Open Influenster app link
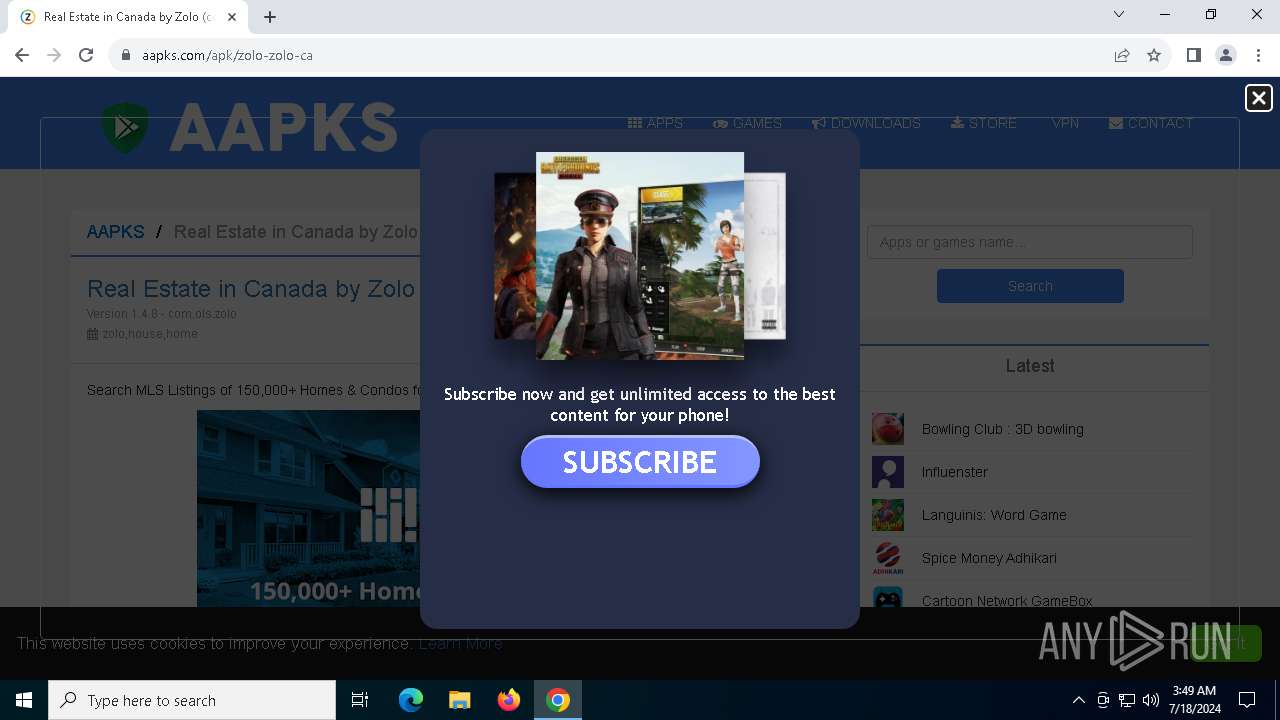 click(954, 472)
